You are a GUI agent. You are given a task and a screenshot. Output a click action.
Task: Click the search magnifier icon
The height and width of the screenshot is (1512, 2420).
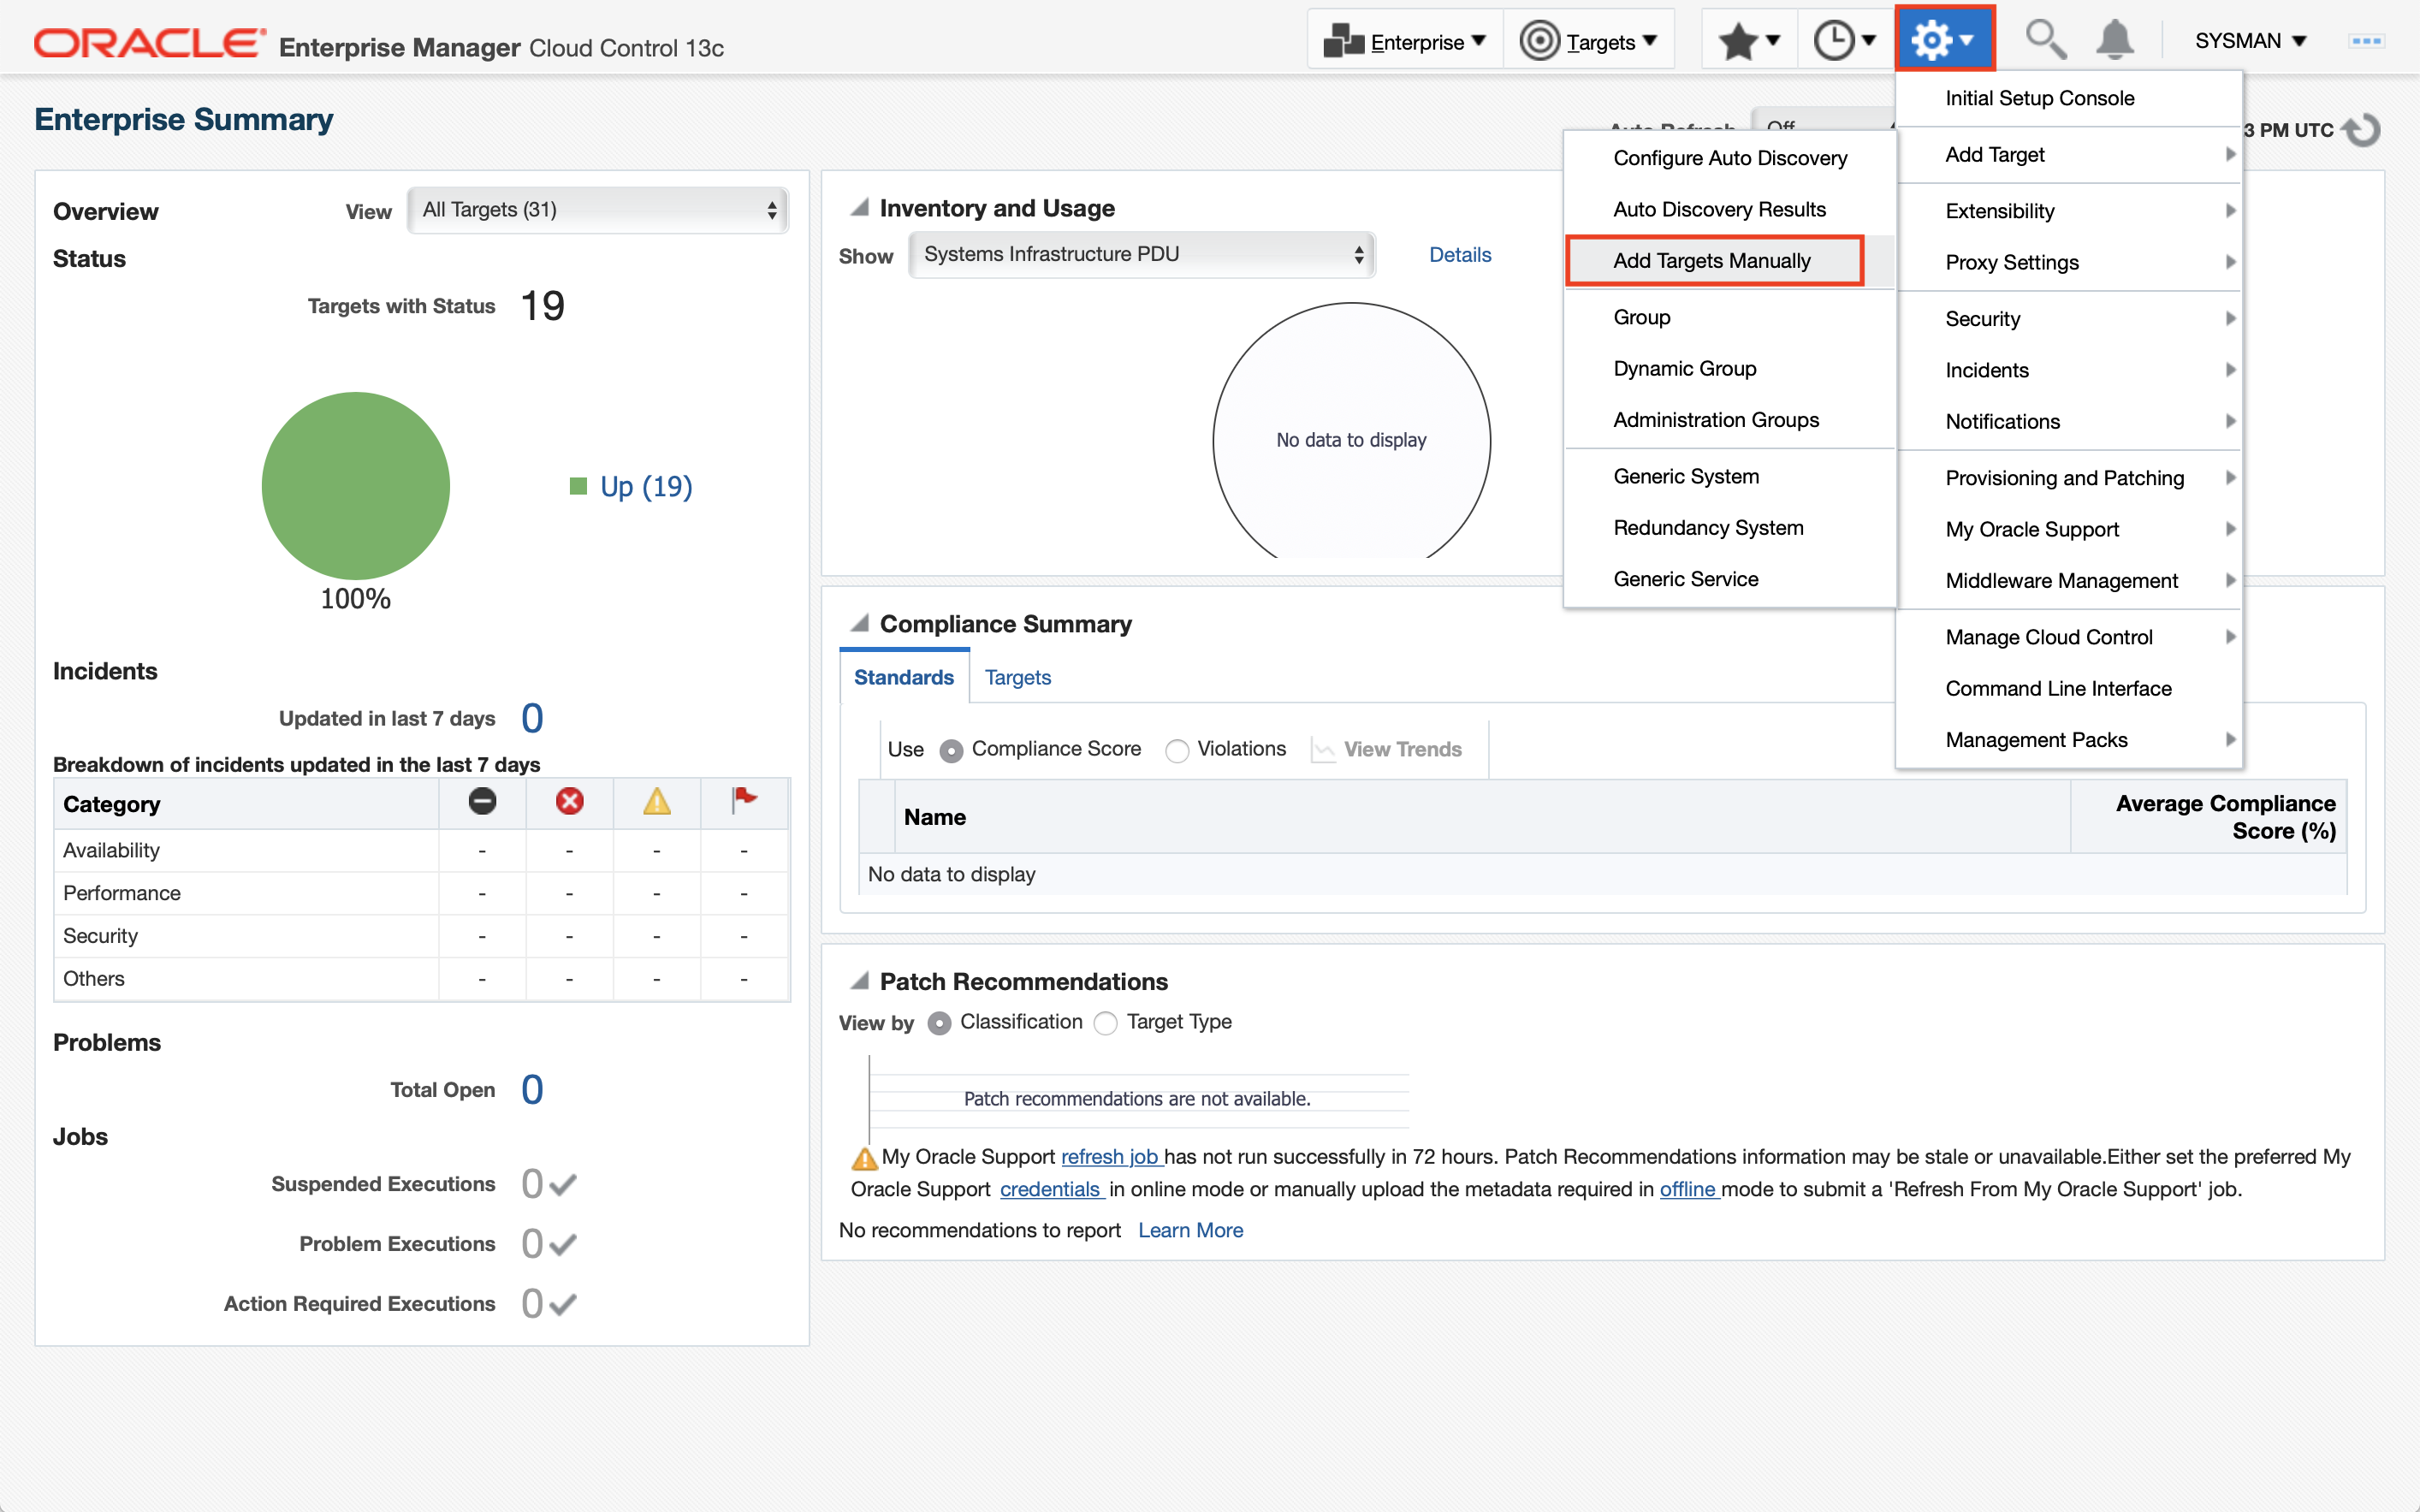2045,40
